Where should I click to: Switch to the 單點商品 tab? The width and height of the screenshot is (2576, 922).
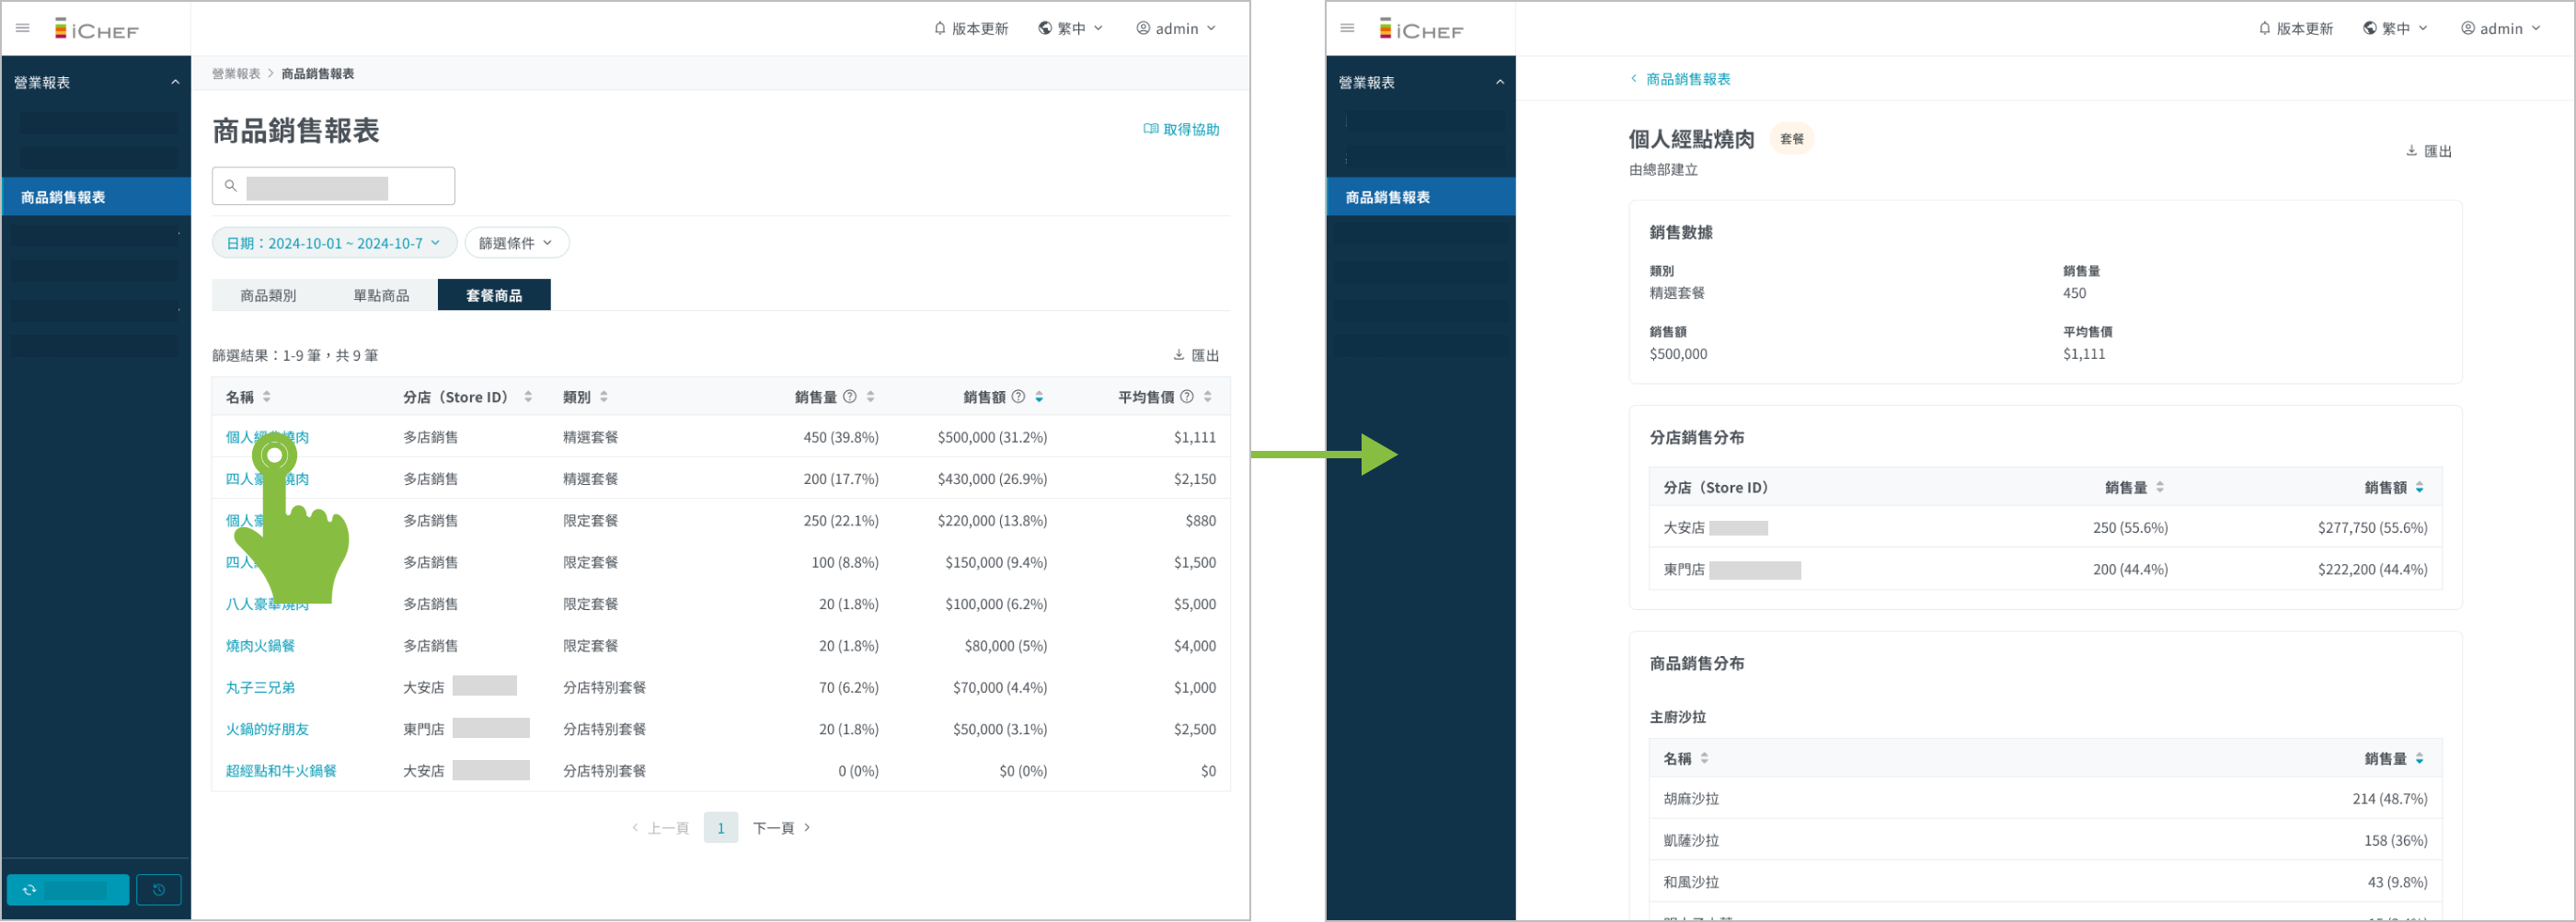[x=381, y=295]
